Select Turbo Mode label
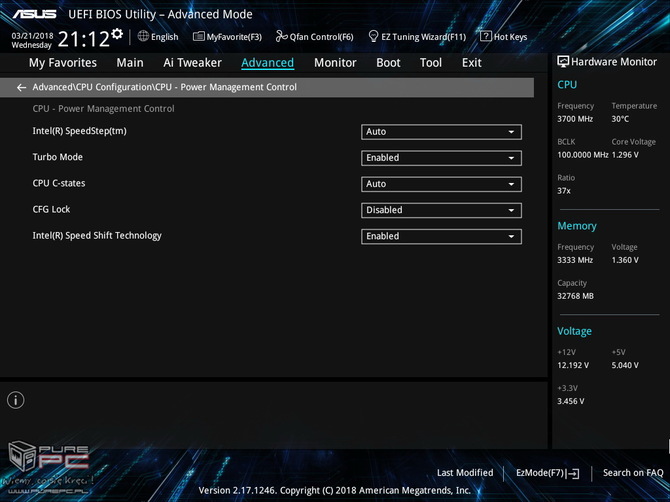 point(58,157)
